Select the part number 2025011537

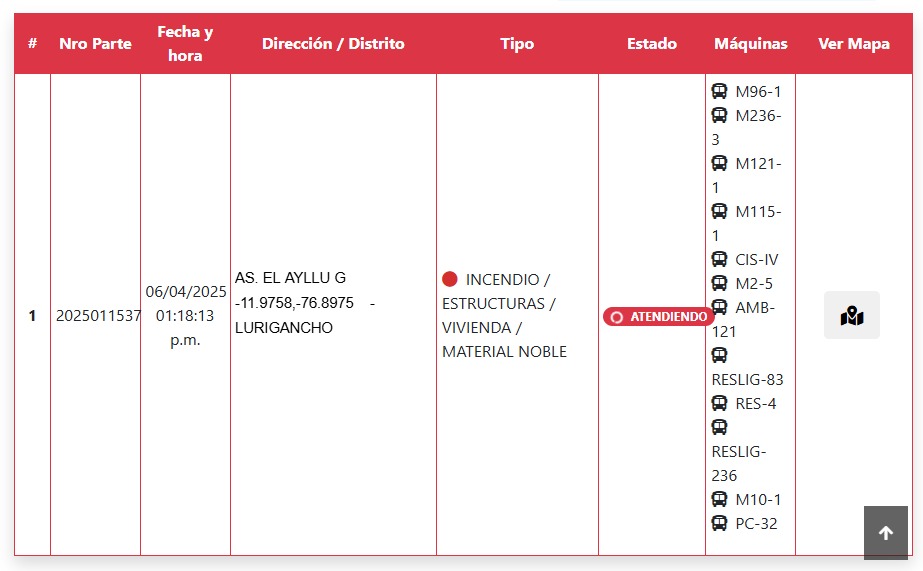click(x=98, y=316)
